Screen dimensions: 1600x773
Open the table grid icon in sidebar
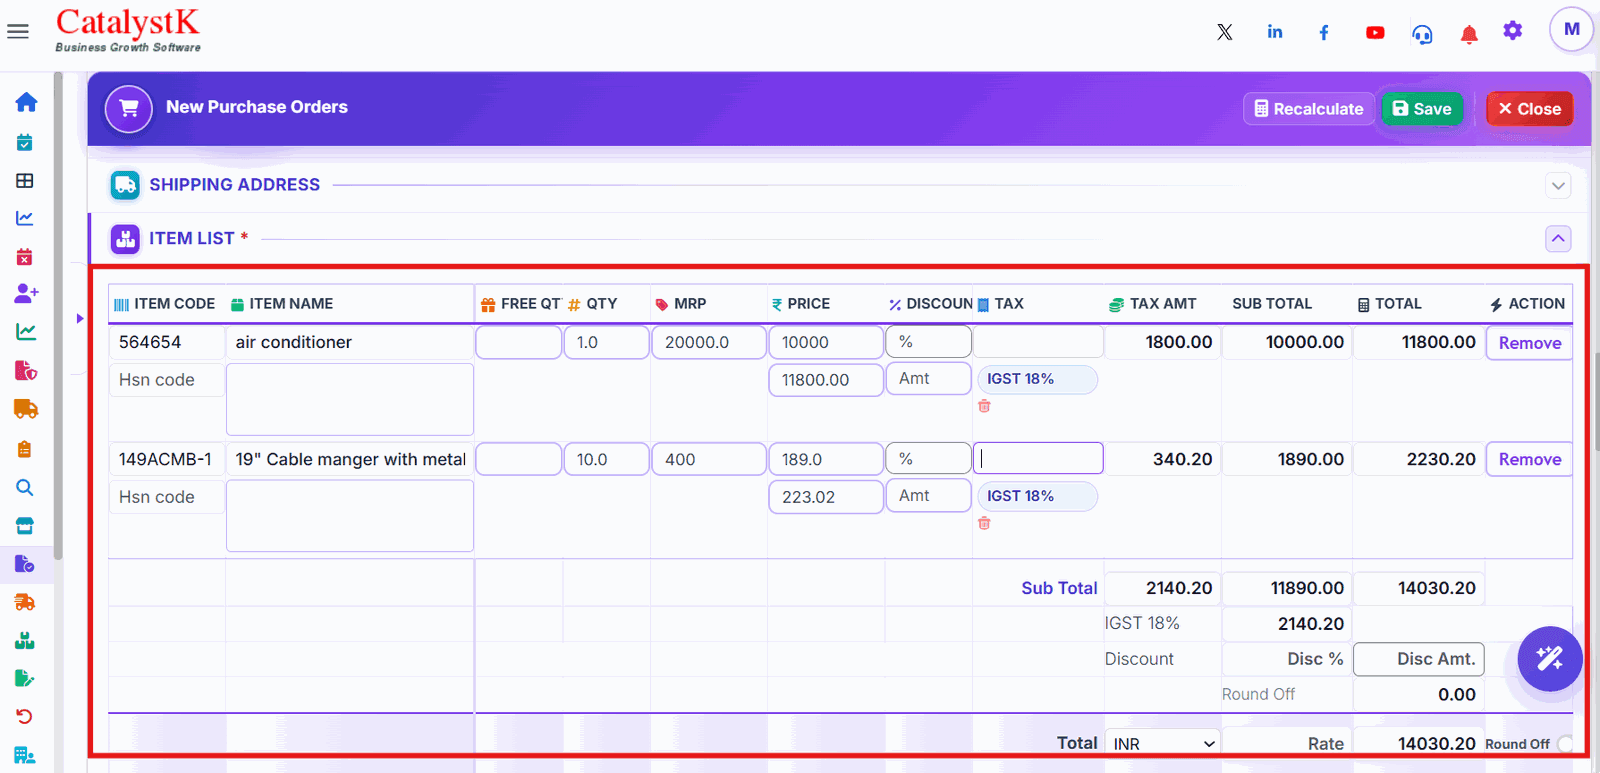pos(25,181)
